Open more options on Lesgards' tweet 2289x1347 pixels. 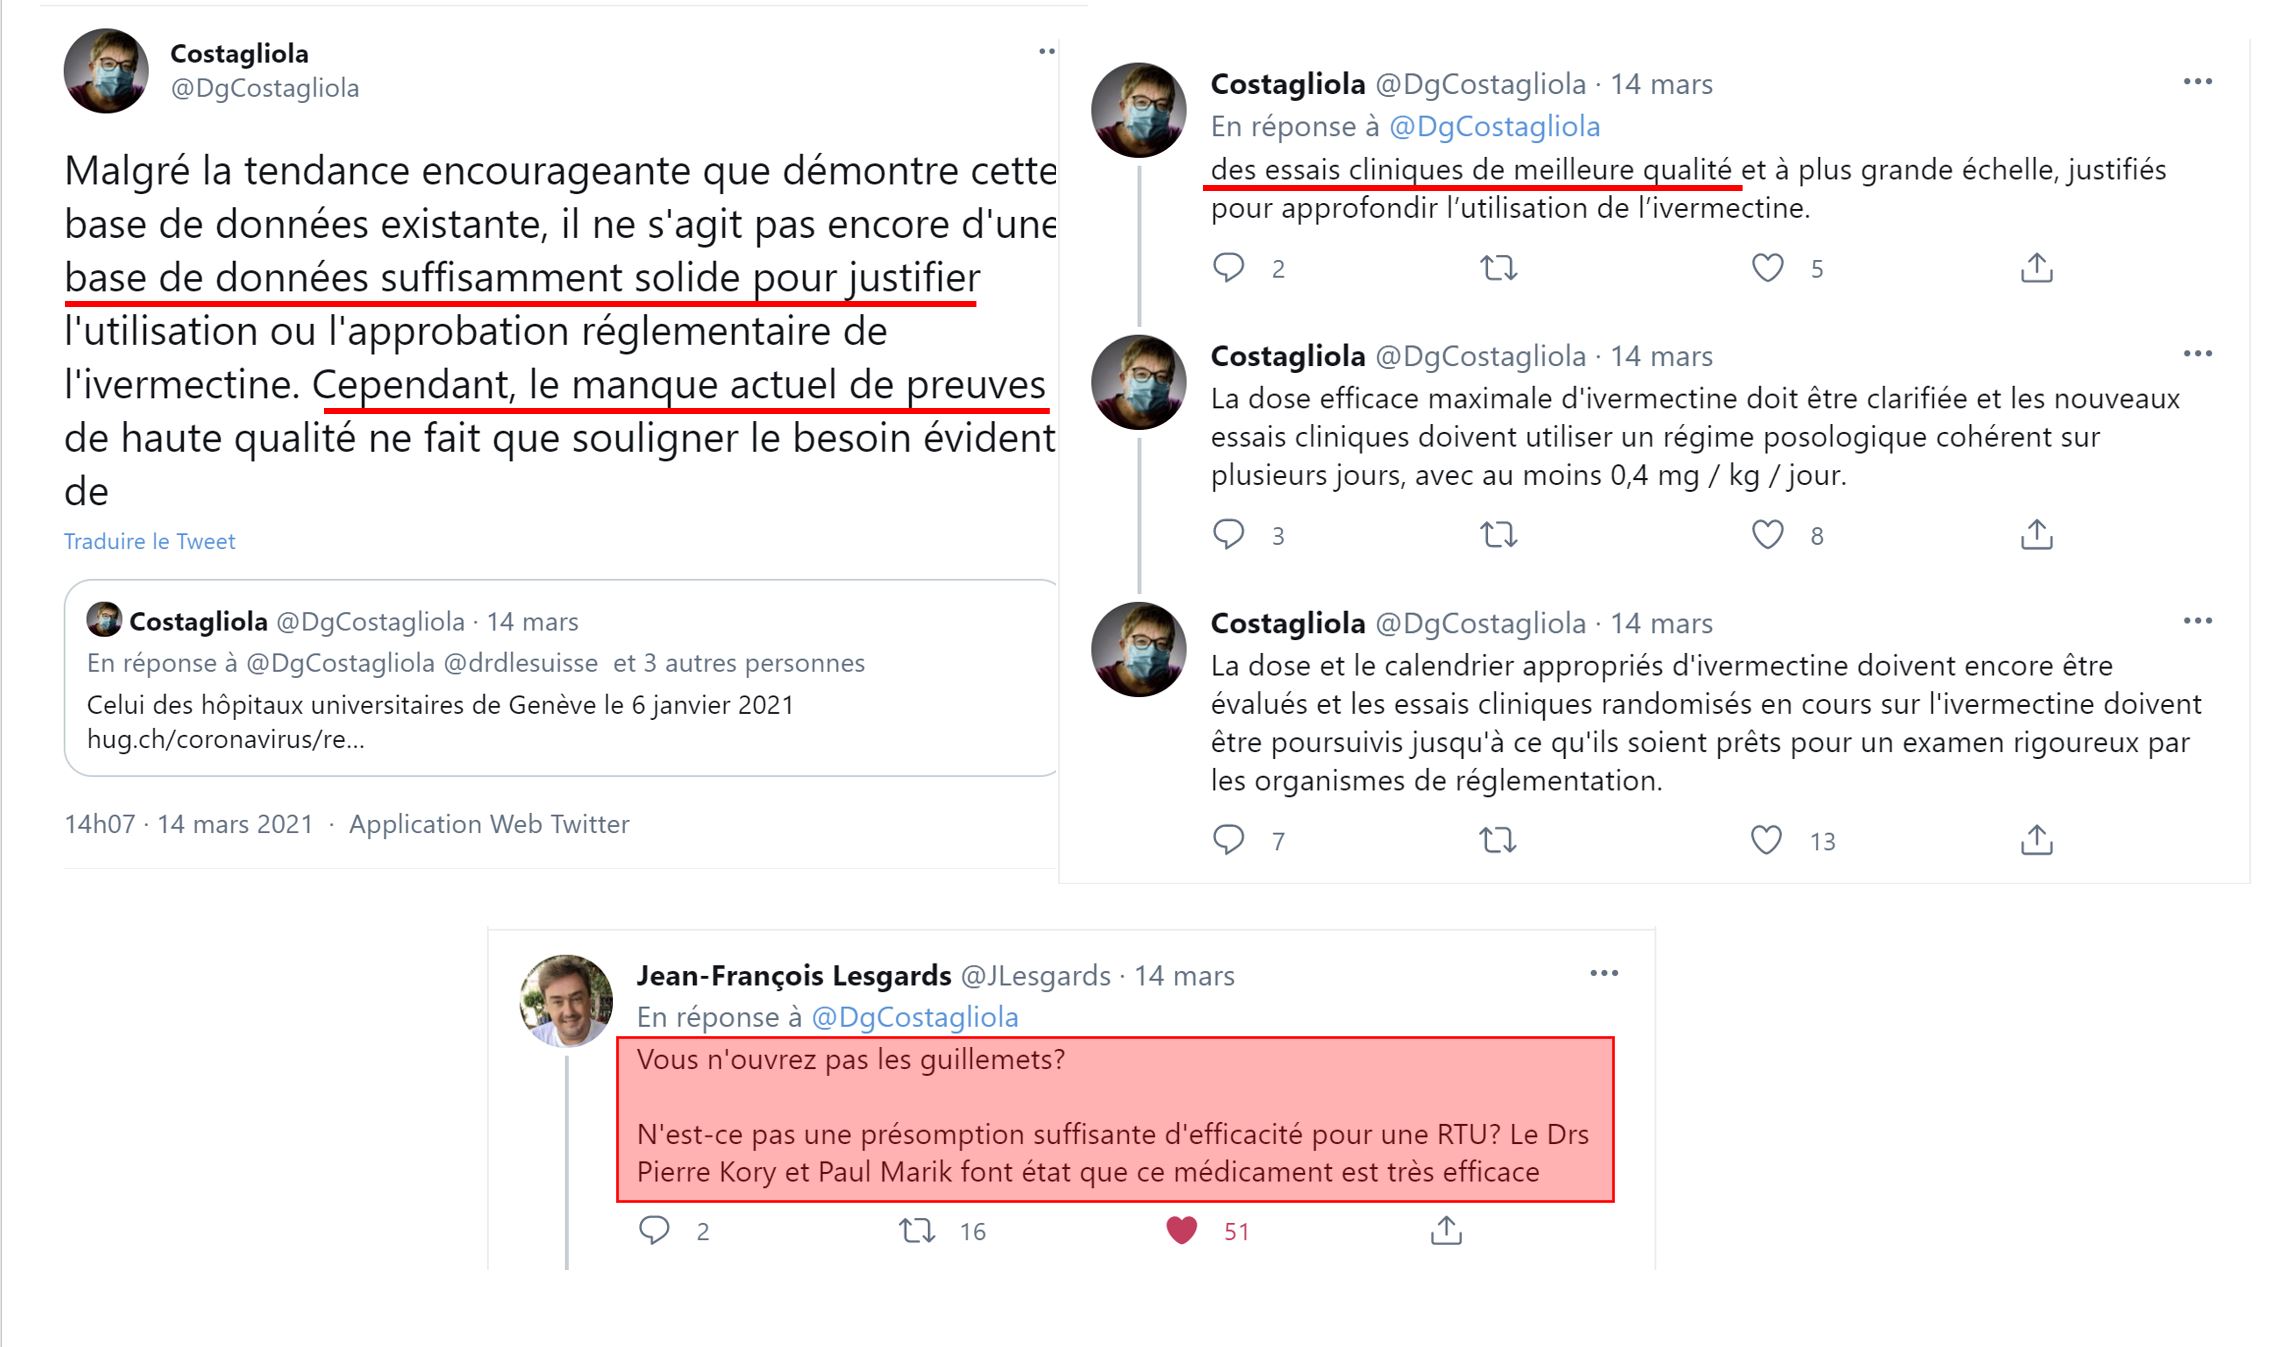1604,973
